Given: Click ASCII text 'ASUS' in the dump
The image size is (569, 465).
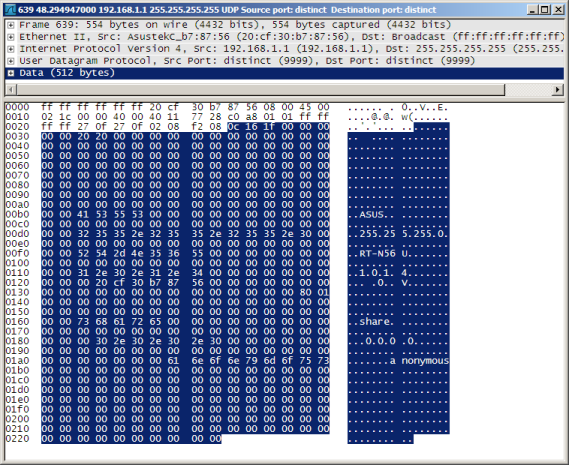Looking at the screenshot, I should pos(372,215).
